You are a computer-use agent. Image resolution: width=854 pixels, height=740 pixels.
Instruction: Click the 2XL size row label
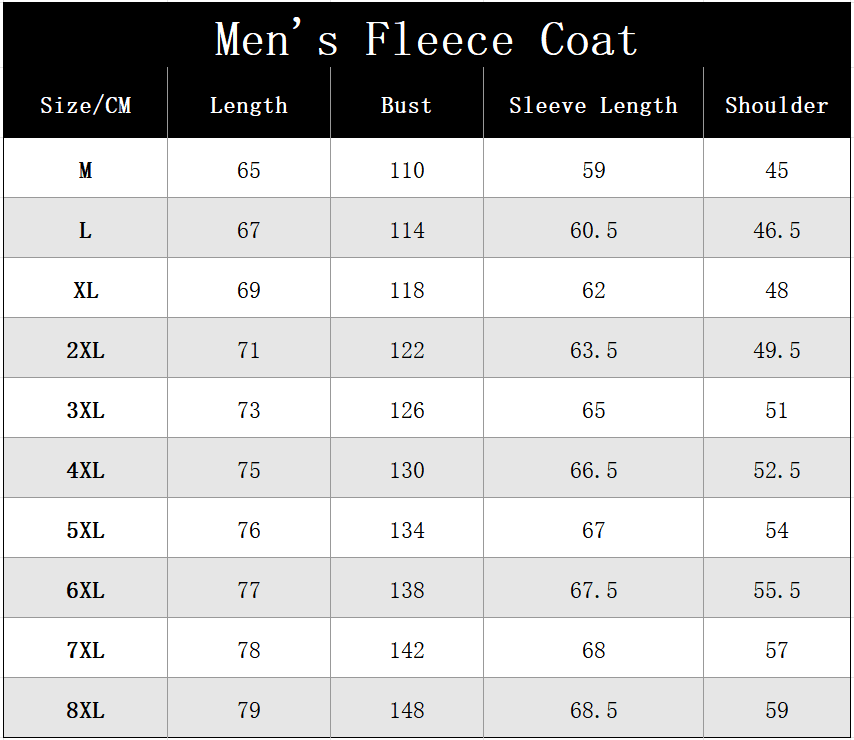pyautogui.click(x=85, y=351)
